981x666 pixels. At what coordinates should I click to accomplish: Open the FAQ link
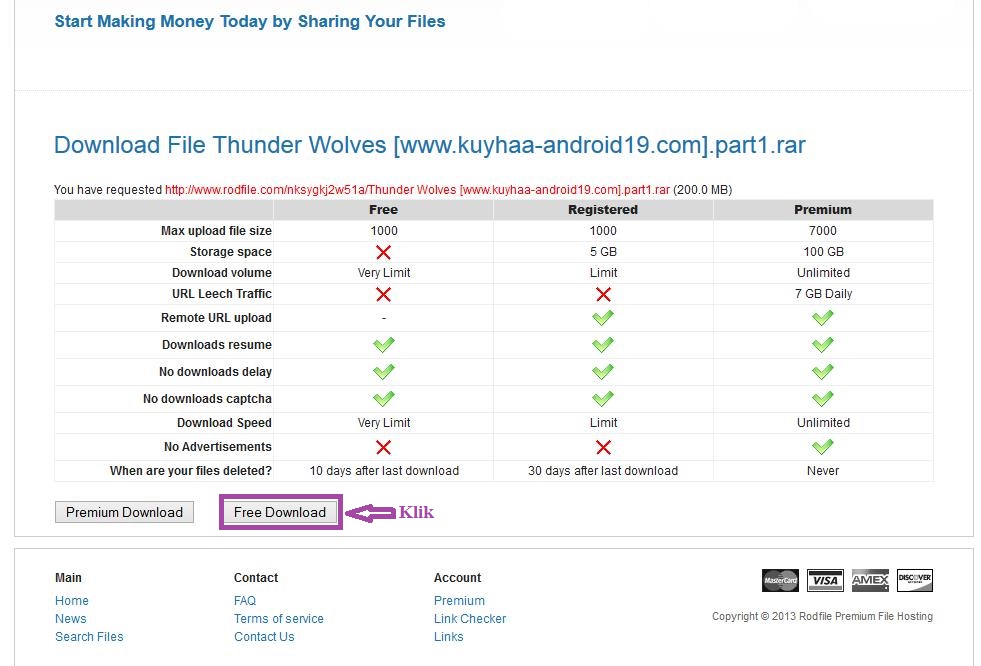pos(245,600)
